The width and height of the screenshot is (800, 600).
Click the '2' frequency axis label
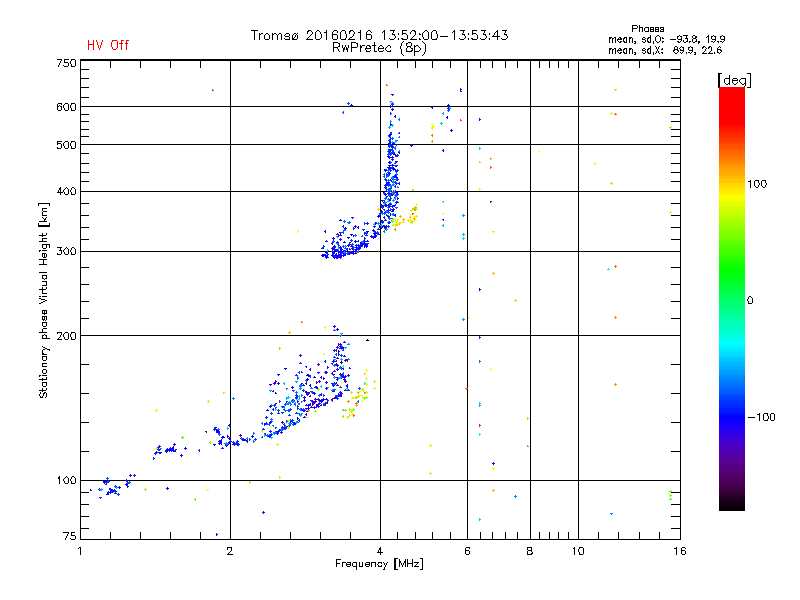(x=230, y=551)
